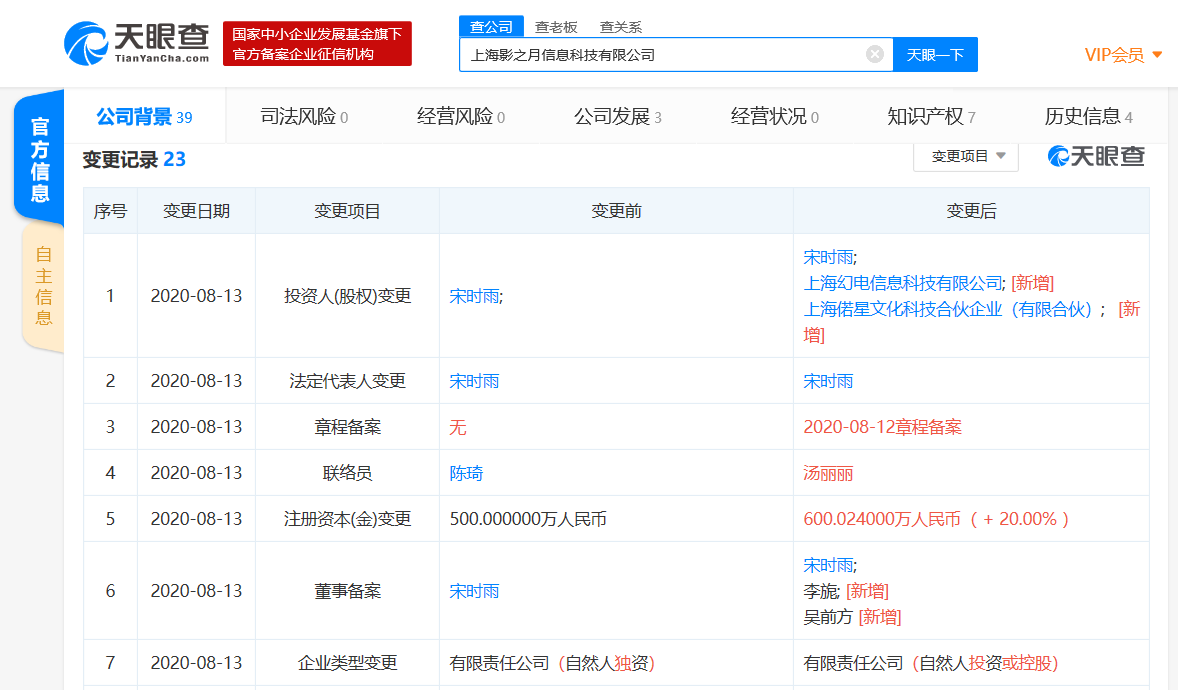The width and height of the screenshot is (1178, 690).
Task: Click the 章程备案 change item cell
Action: pos(347,427)
